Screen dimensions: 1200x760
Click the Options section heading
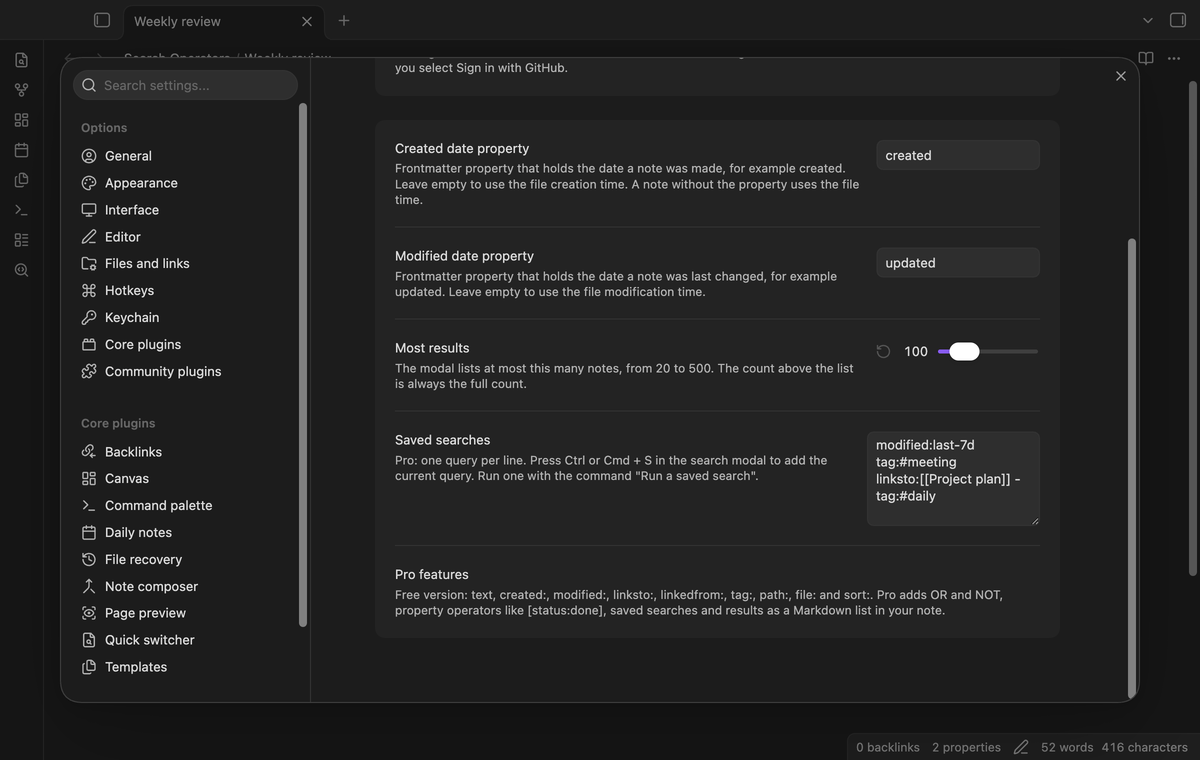pos(104,128)
